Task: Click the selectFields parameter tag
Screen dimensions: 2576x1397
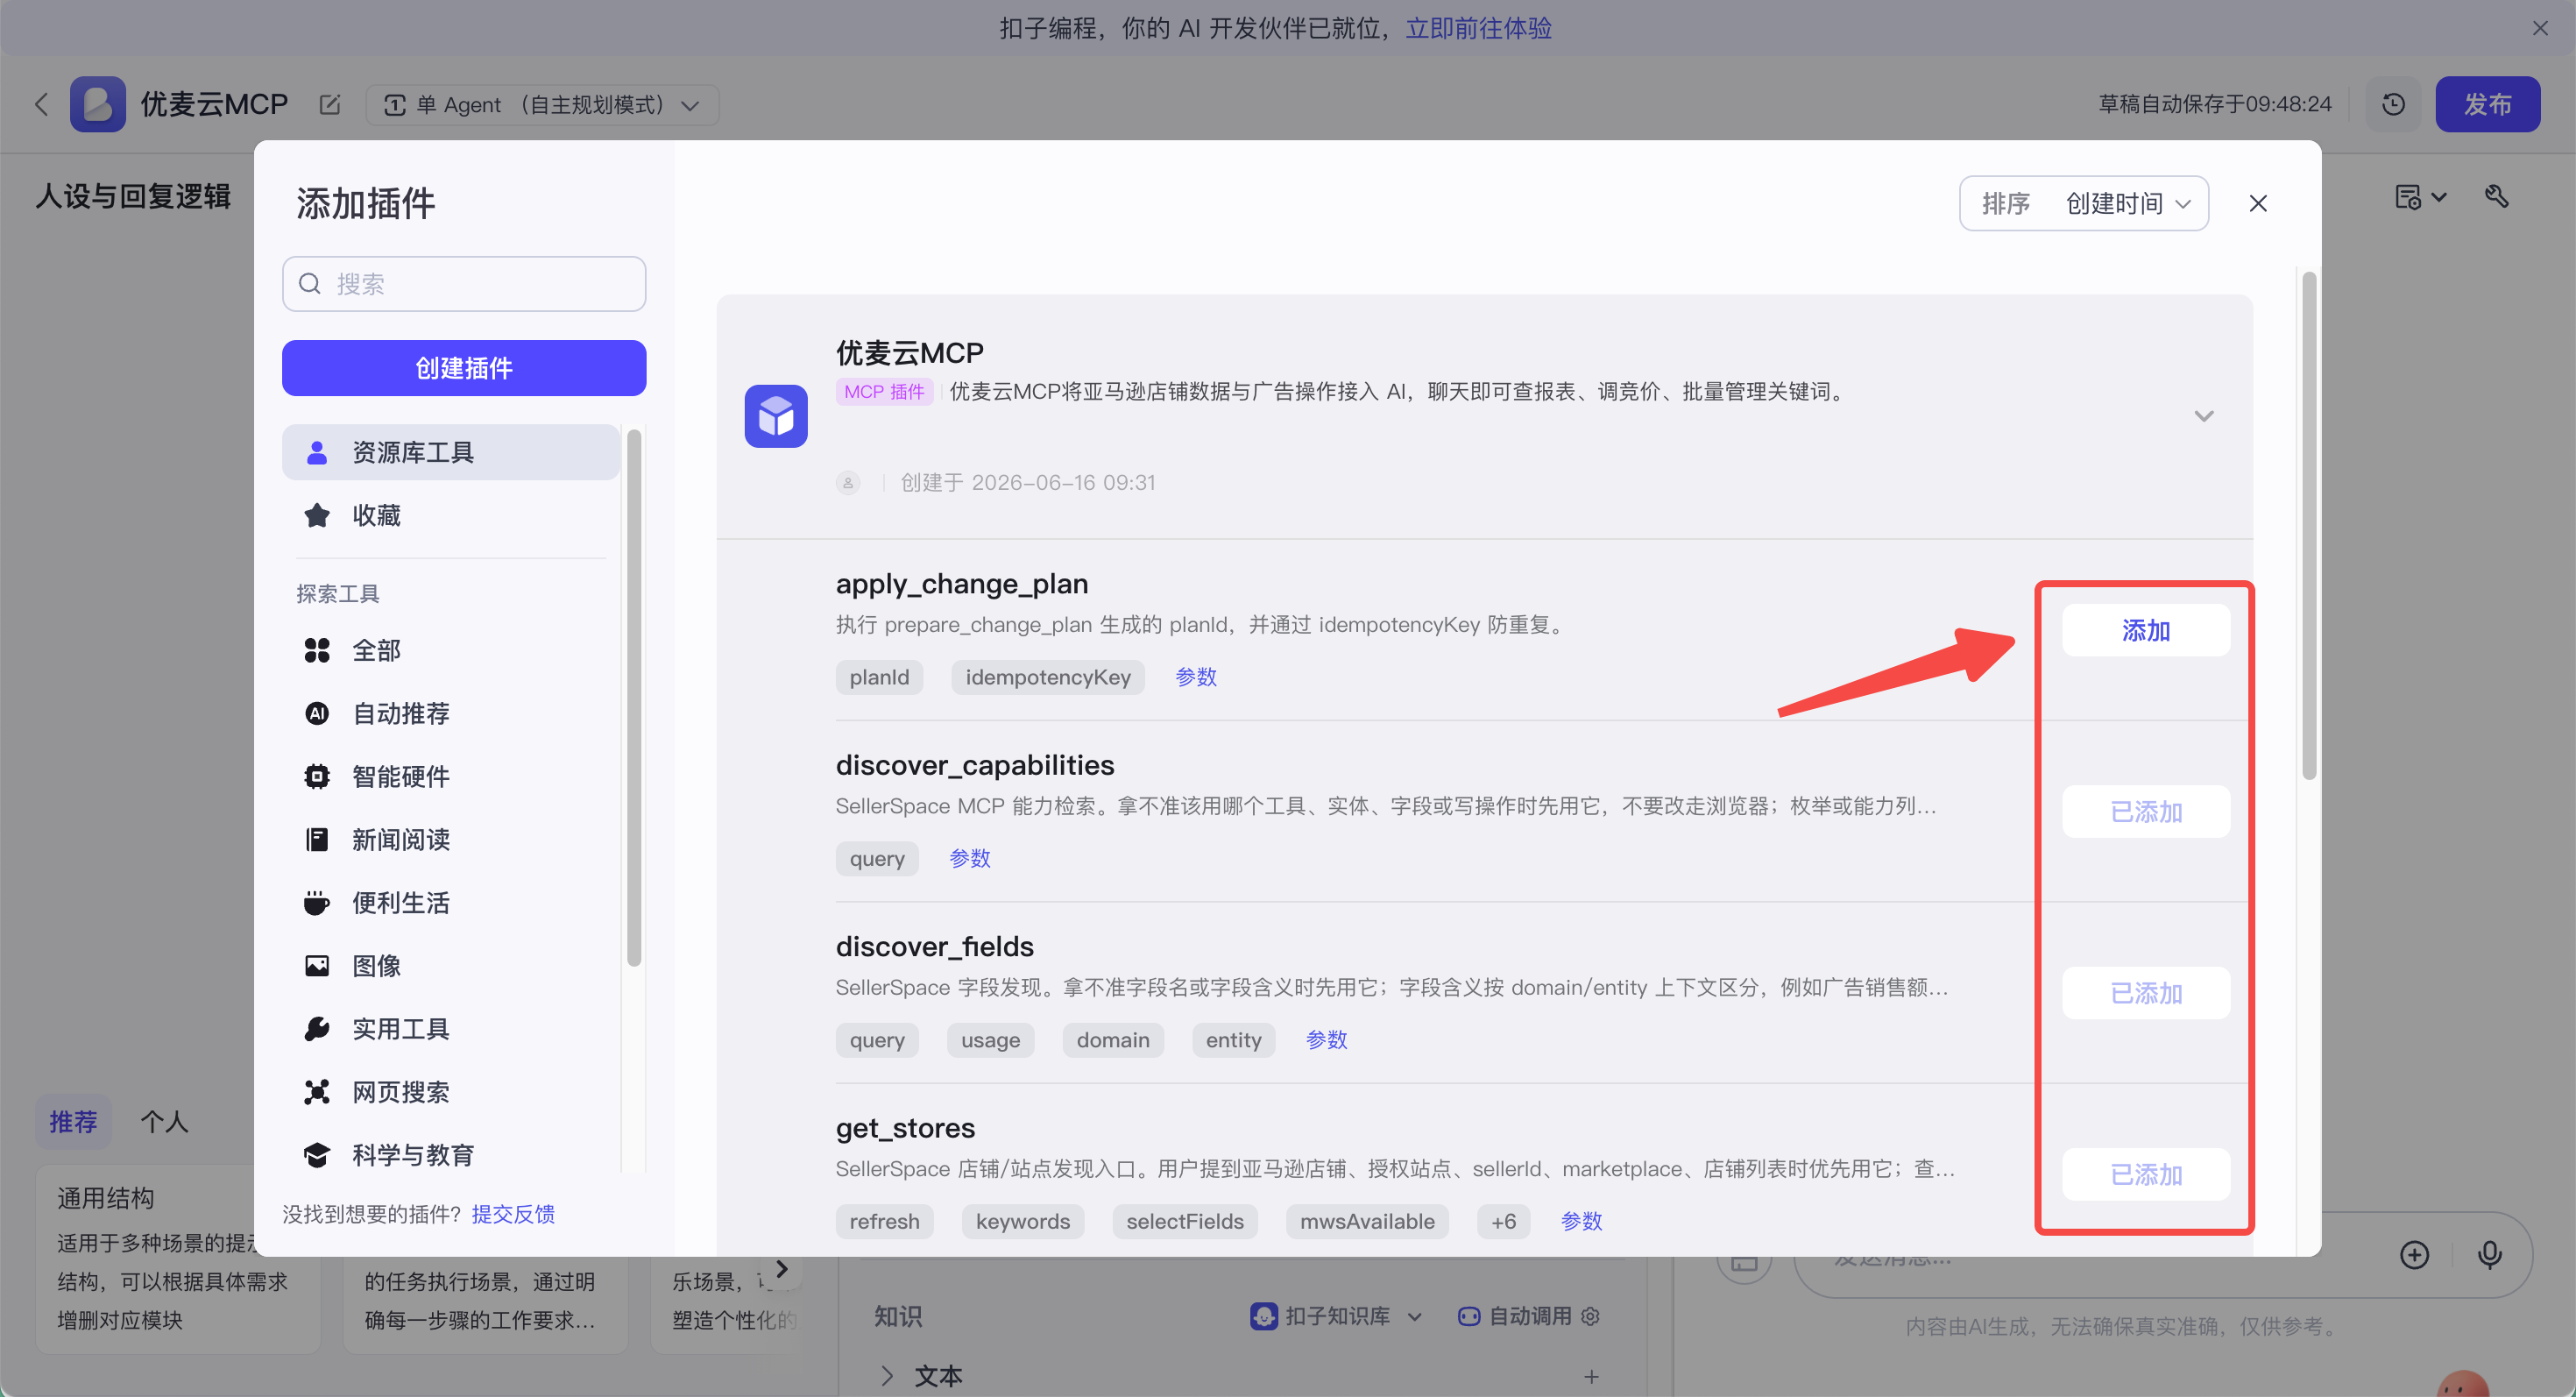Action: pos(1185,1221)
